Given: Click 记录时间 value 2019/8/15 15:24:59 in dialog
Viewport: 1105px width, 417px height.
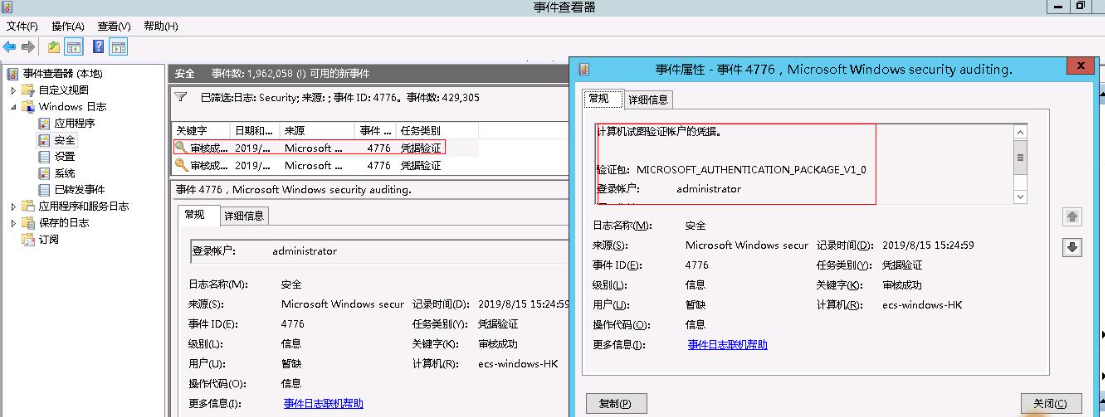Looking at the screenshot, I should tap(928, 245).
